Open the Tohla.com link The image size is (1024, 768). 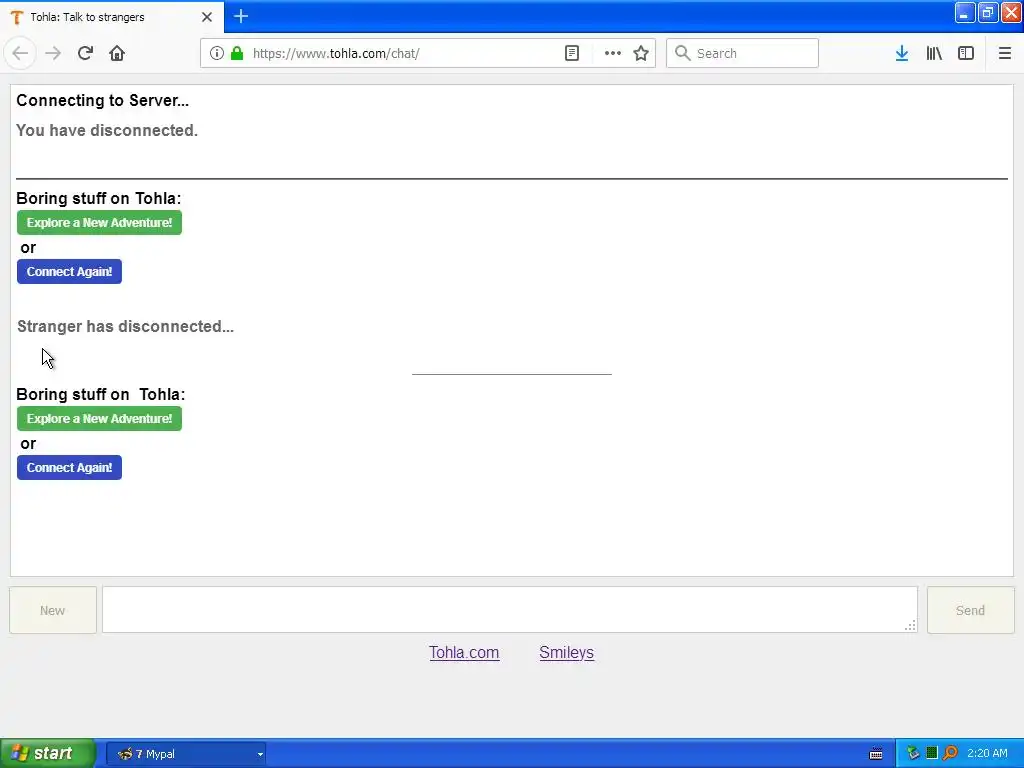(464, 652)
